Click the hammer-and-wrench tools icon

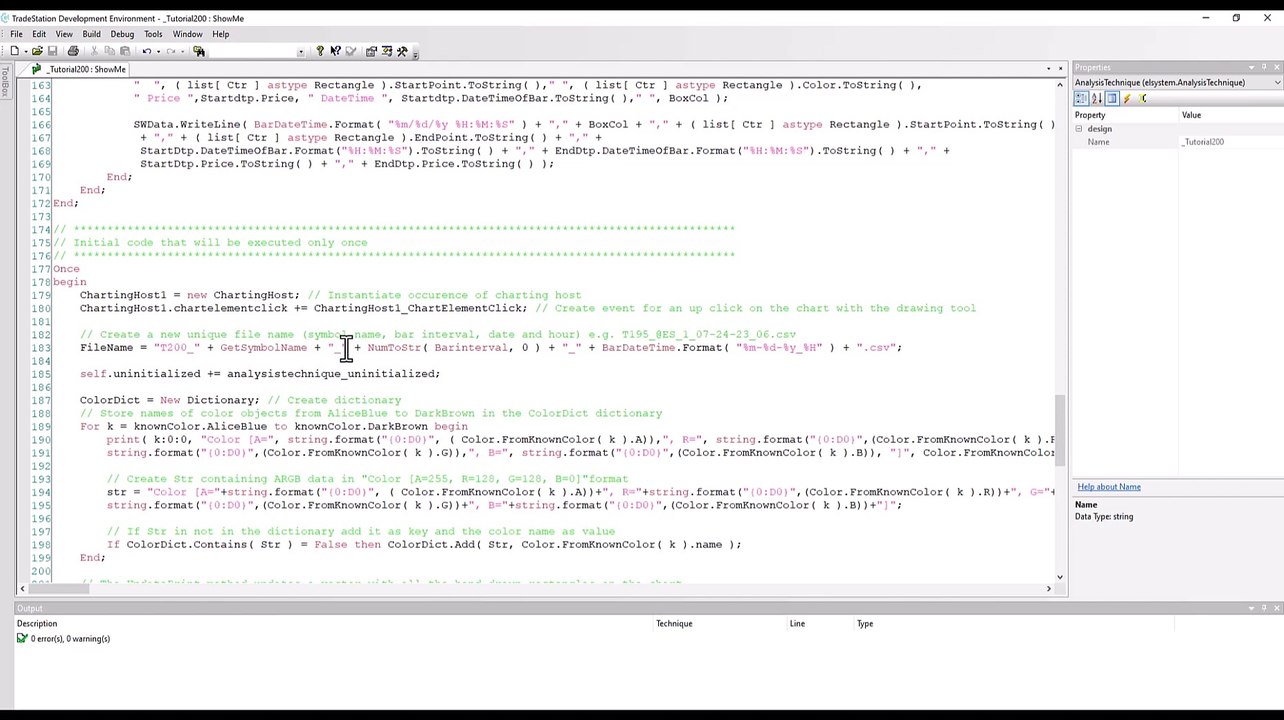402,51
